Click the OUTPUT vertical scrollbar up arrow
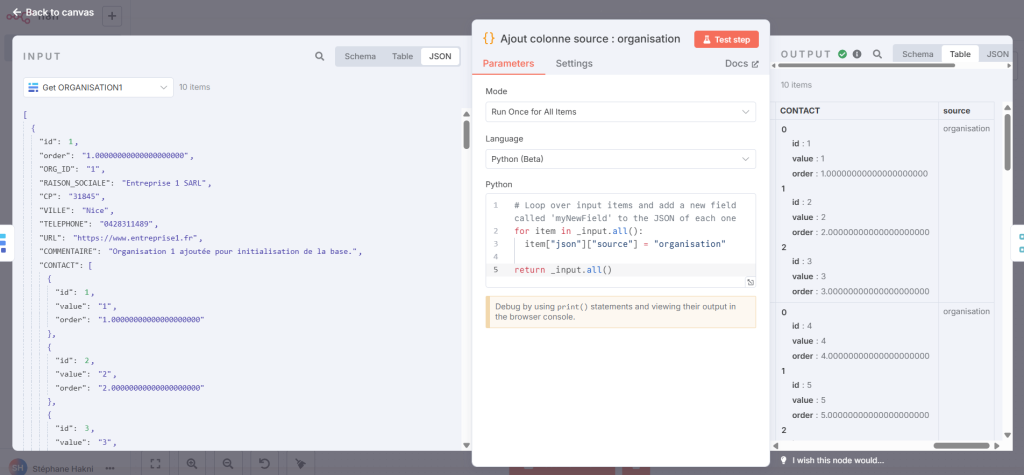 1008,107
